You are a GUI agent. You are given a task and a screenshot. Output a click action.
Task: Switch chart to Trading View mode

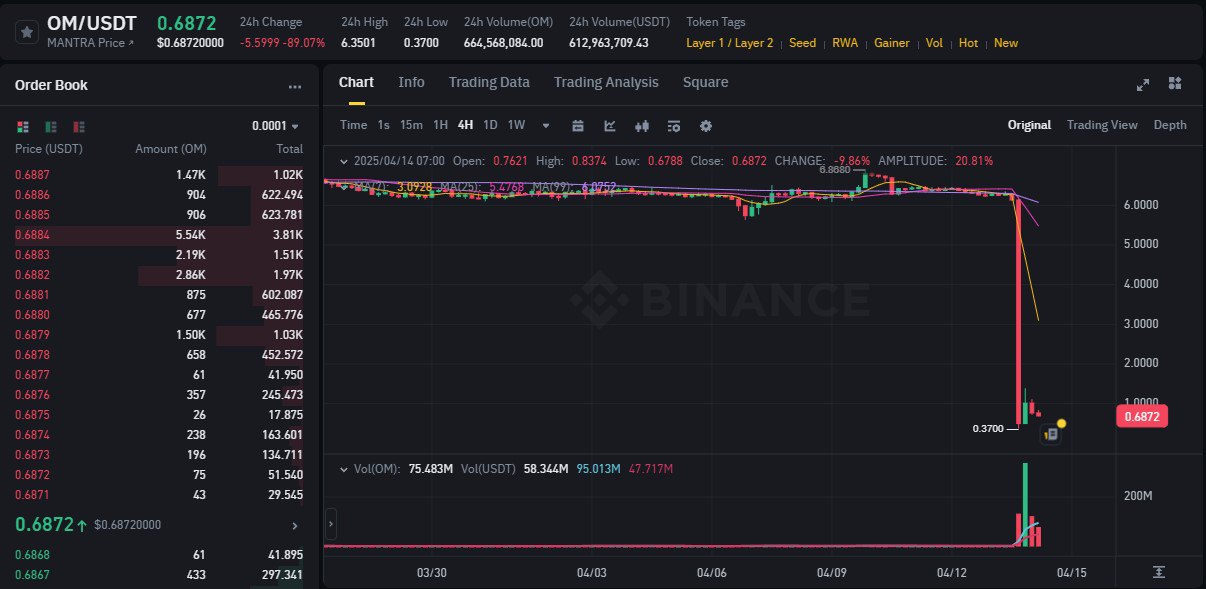coord(1102,125)
